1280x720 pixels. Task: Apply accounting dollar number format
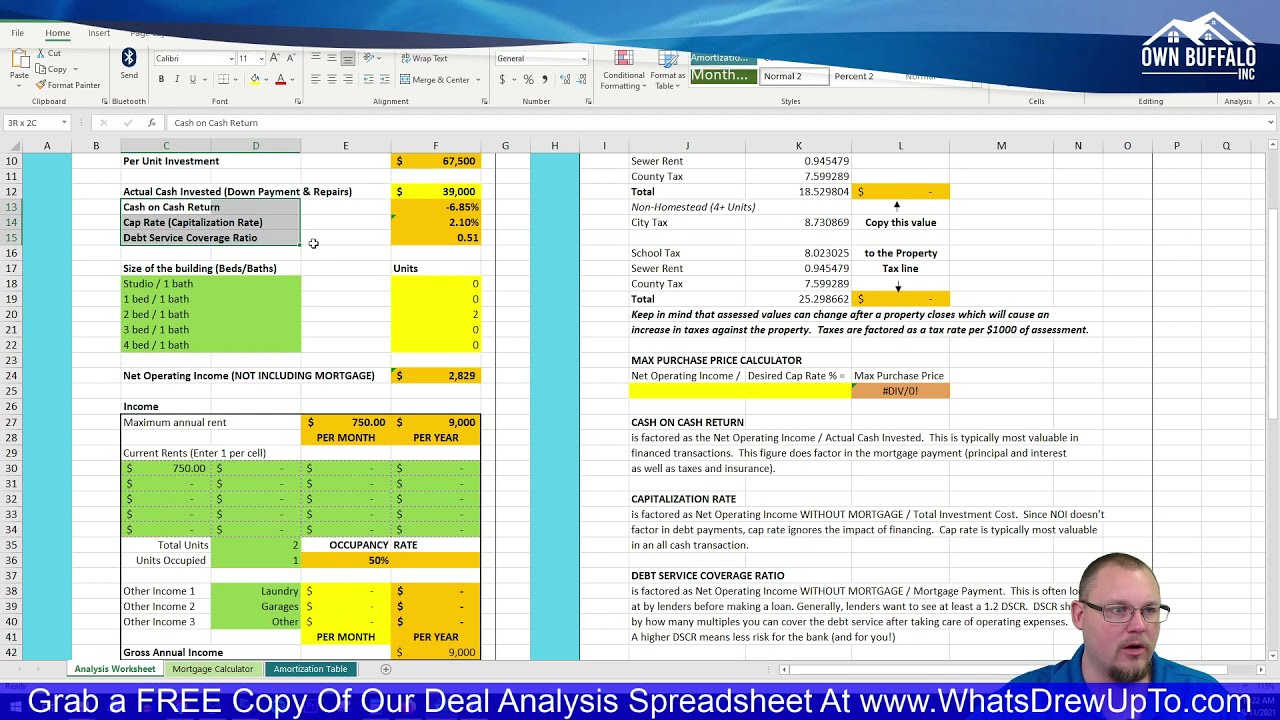tap(502, 79)
